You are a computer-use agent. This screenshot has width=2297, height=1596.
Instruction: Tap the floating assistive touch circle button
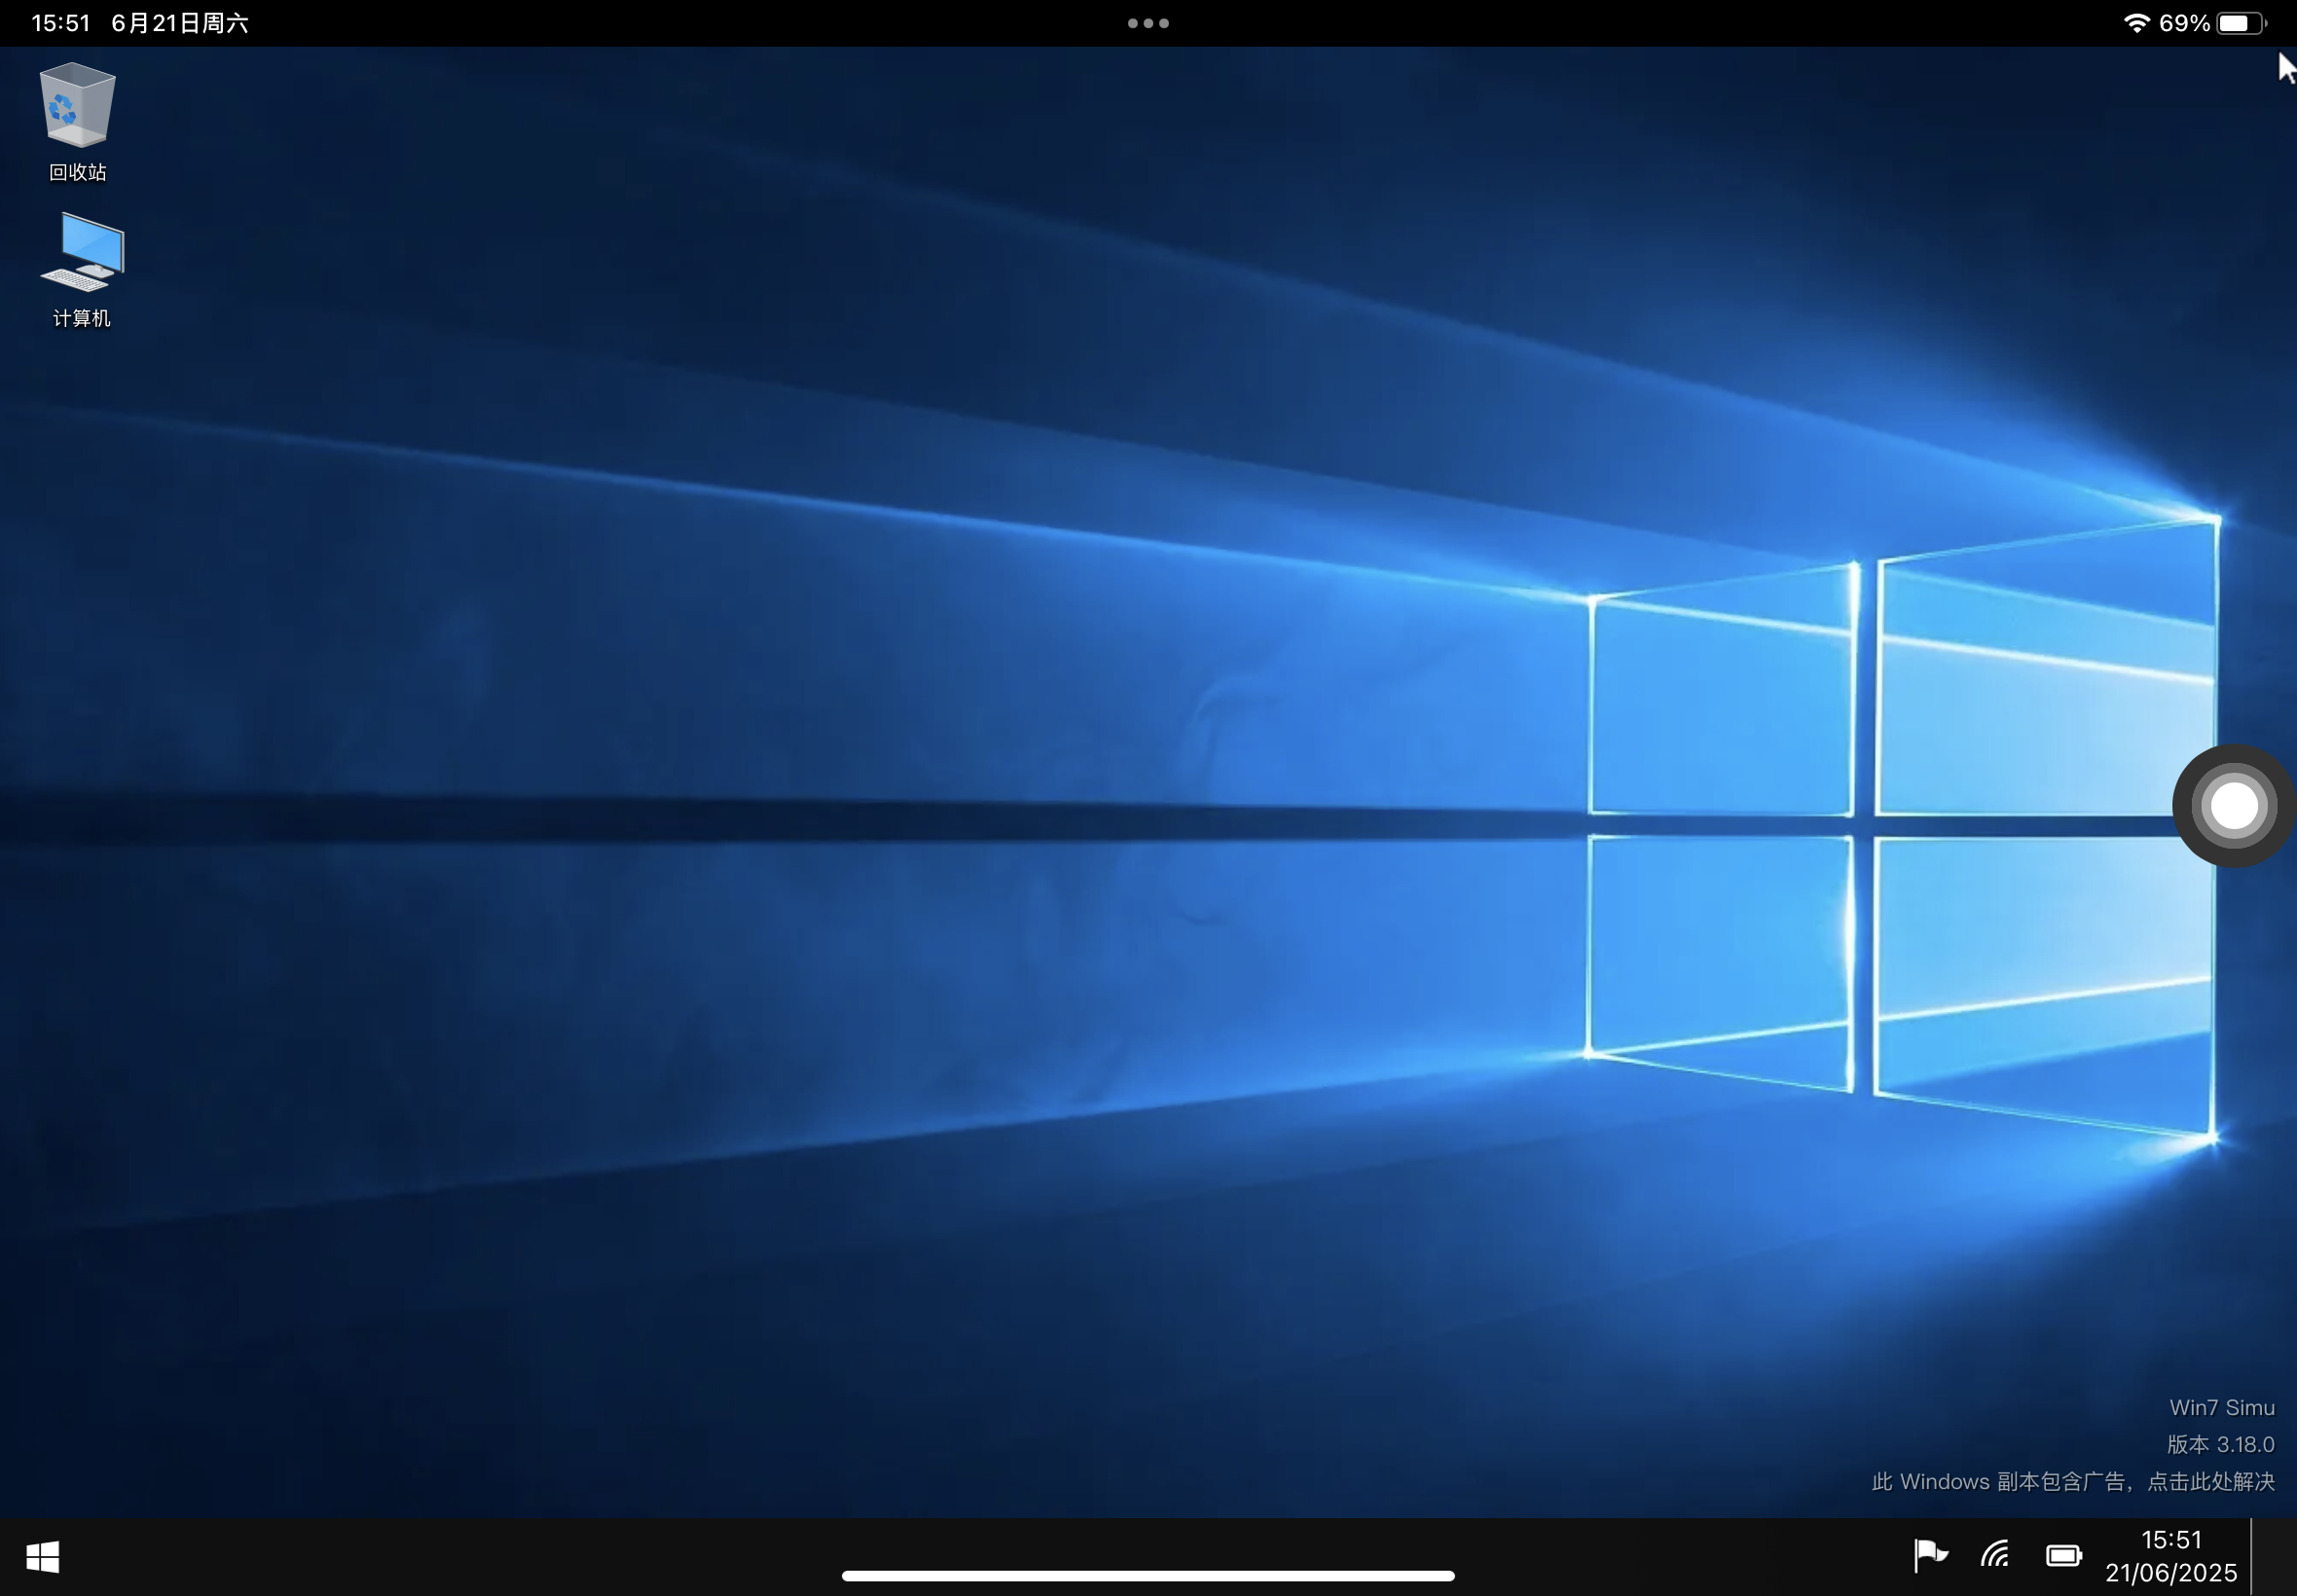tap(2234, 805)
